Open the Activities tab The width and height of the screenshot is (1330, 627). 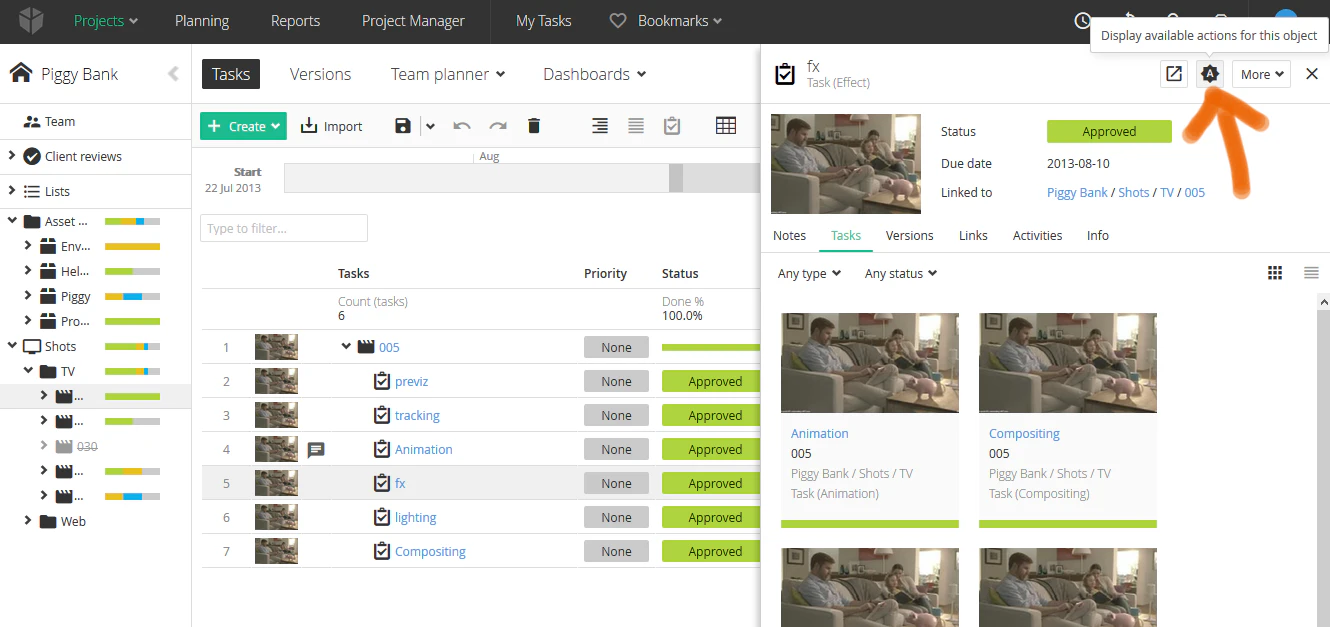coord(1037,235)
